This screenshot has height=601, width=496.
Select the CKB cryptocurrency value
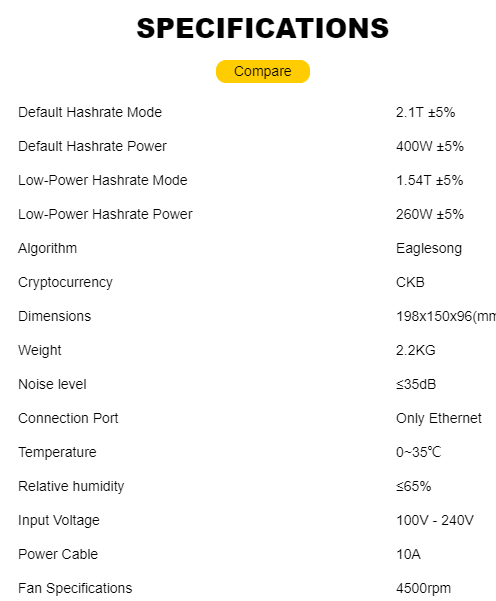(x=410, y=282)
